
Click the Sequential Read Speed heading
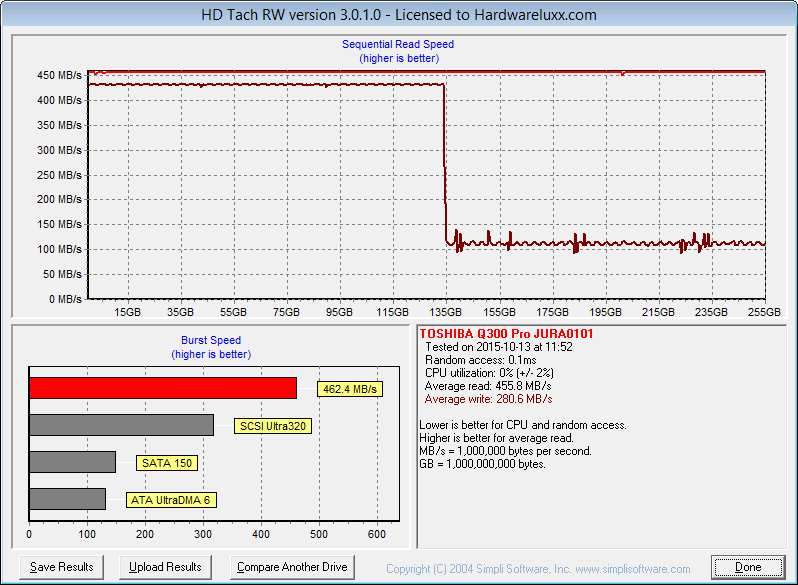coord(398,44)
